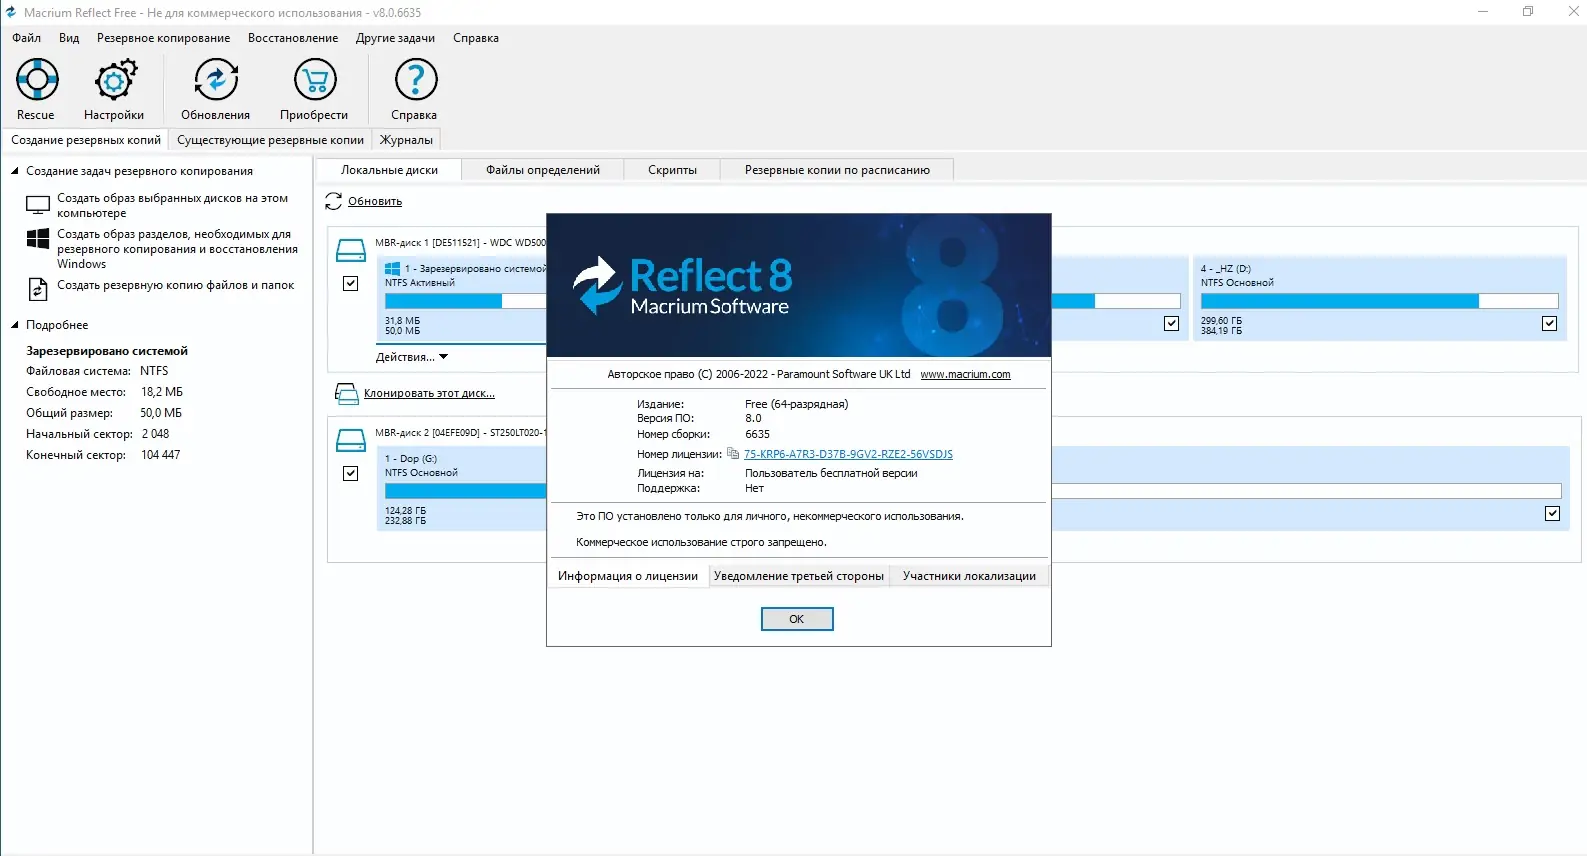1587x856 pixels.
Task: Click the Номер сборки value 6635
Action: 758,434
